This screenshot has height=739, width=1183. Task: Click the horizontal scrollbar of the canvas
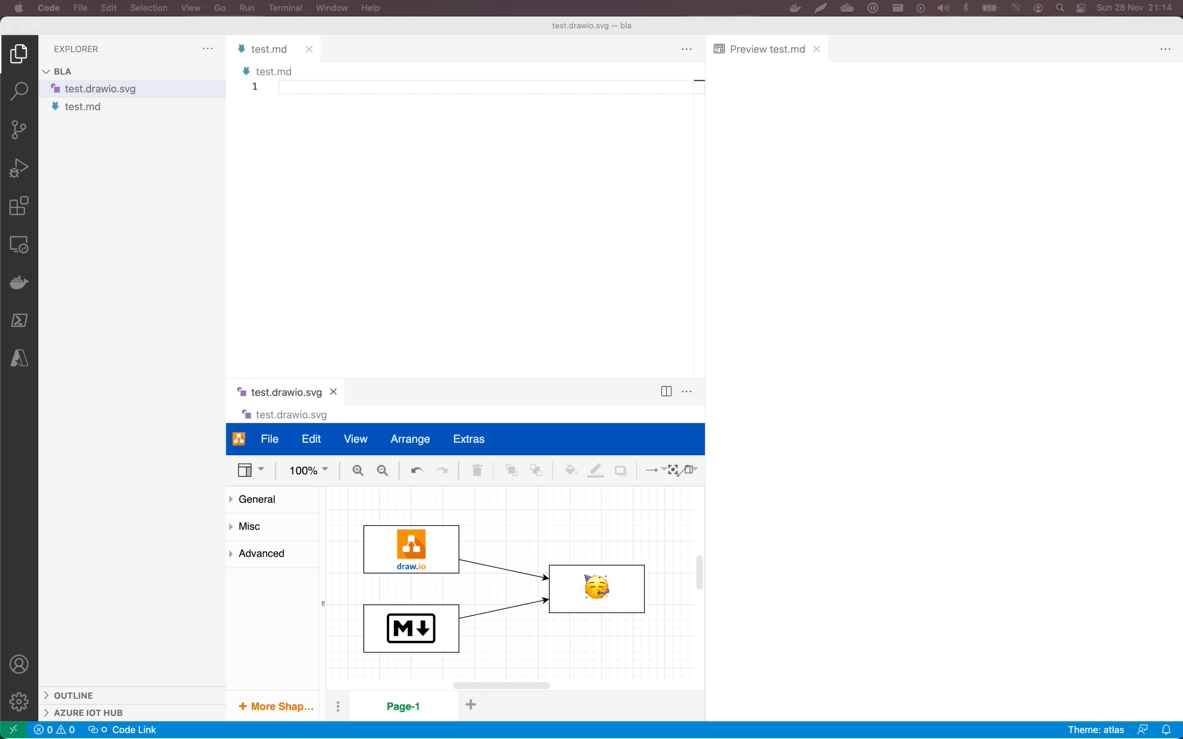(x=501, y=685)
